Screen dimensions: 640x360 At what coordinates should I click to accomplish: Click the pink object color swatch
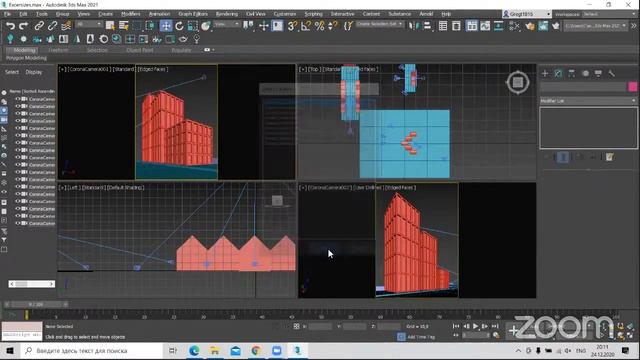tap(632, 87)
